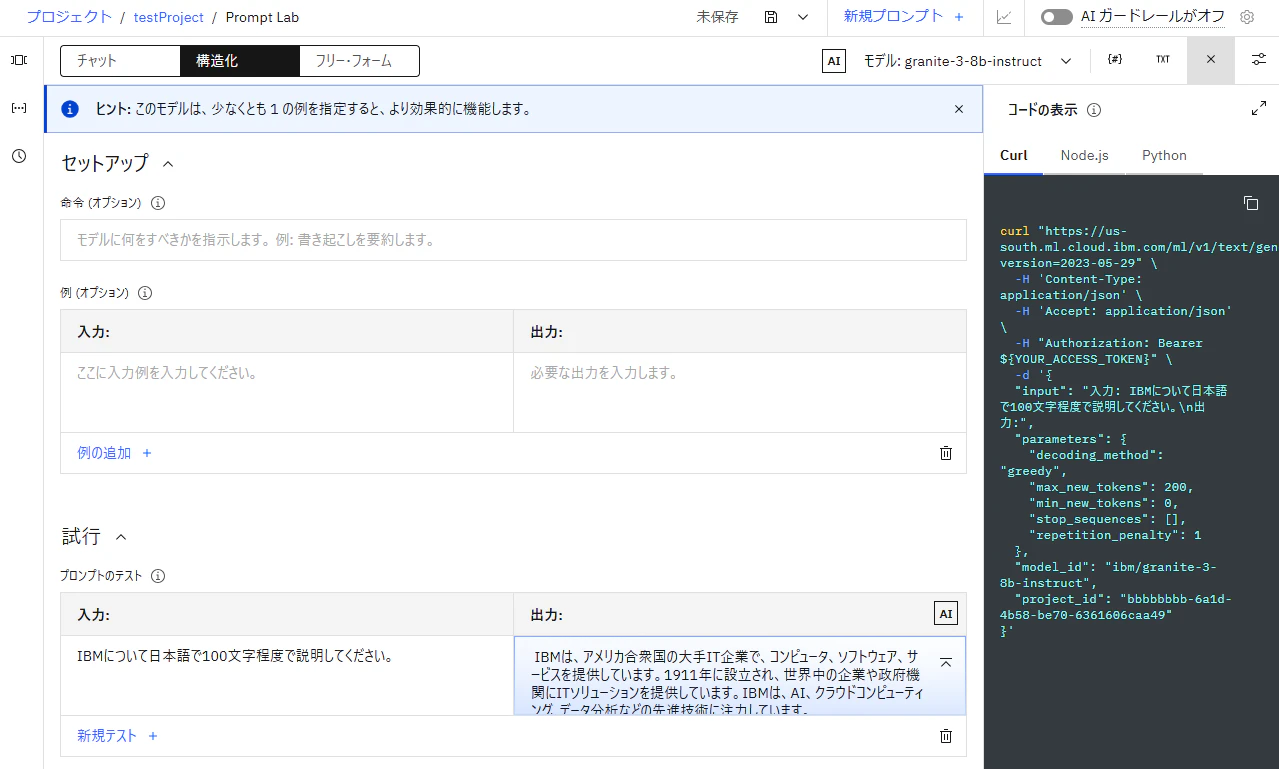Screen dimensions: 1279x769
Task: Click info icon beside コードの表示
Action: [1094, 110]
